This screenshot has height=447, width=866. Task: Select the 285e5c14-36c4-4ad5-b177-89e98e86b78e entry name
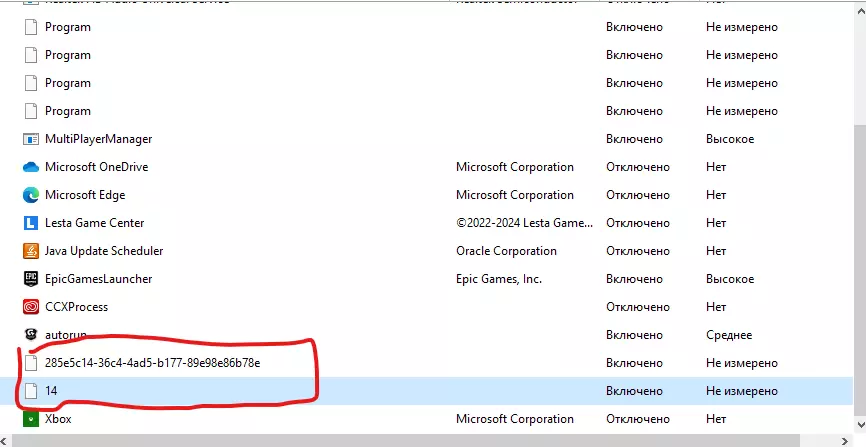(152, 363)
